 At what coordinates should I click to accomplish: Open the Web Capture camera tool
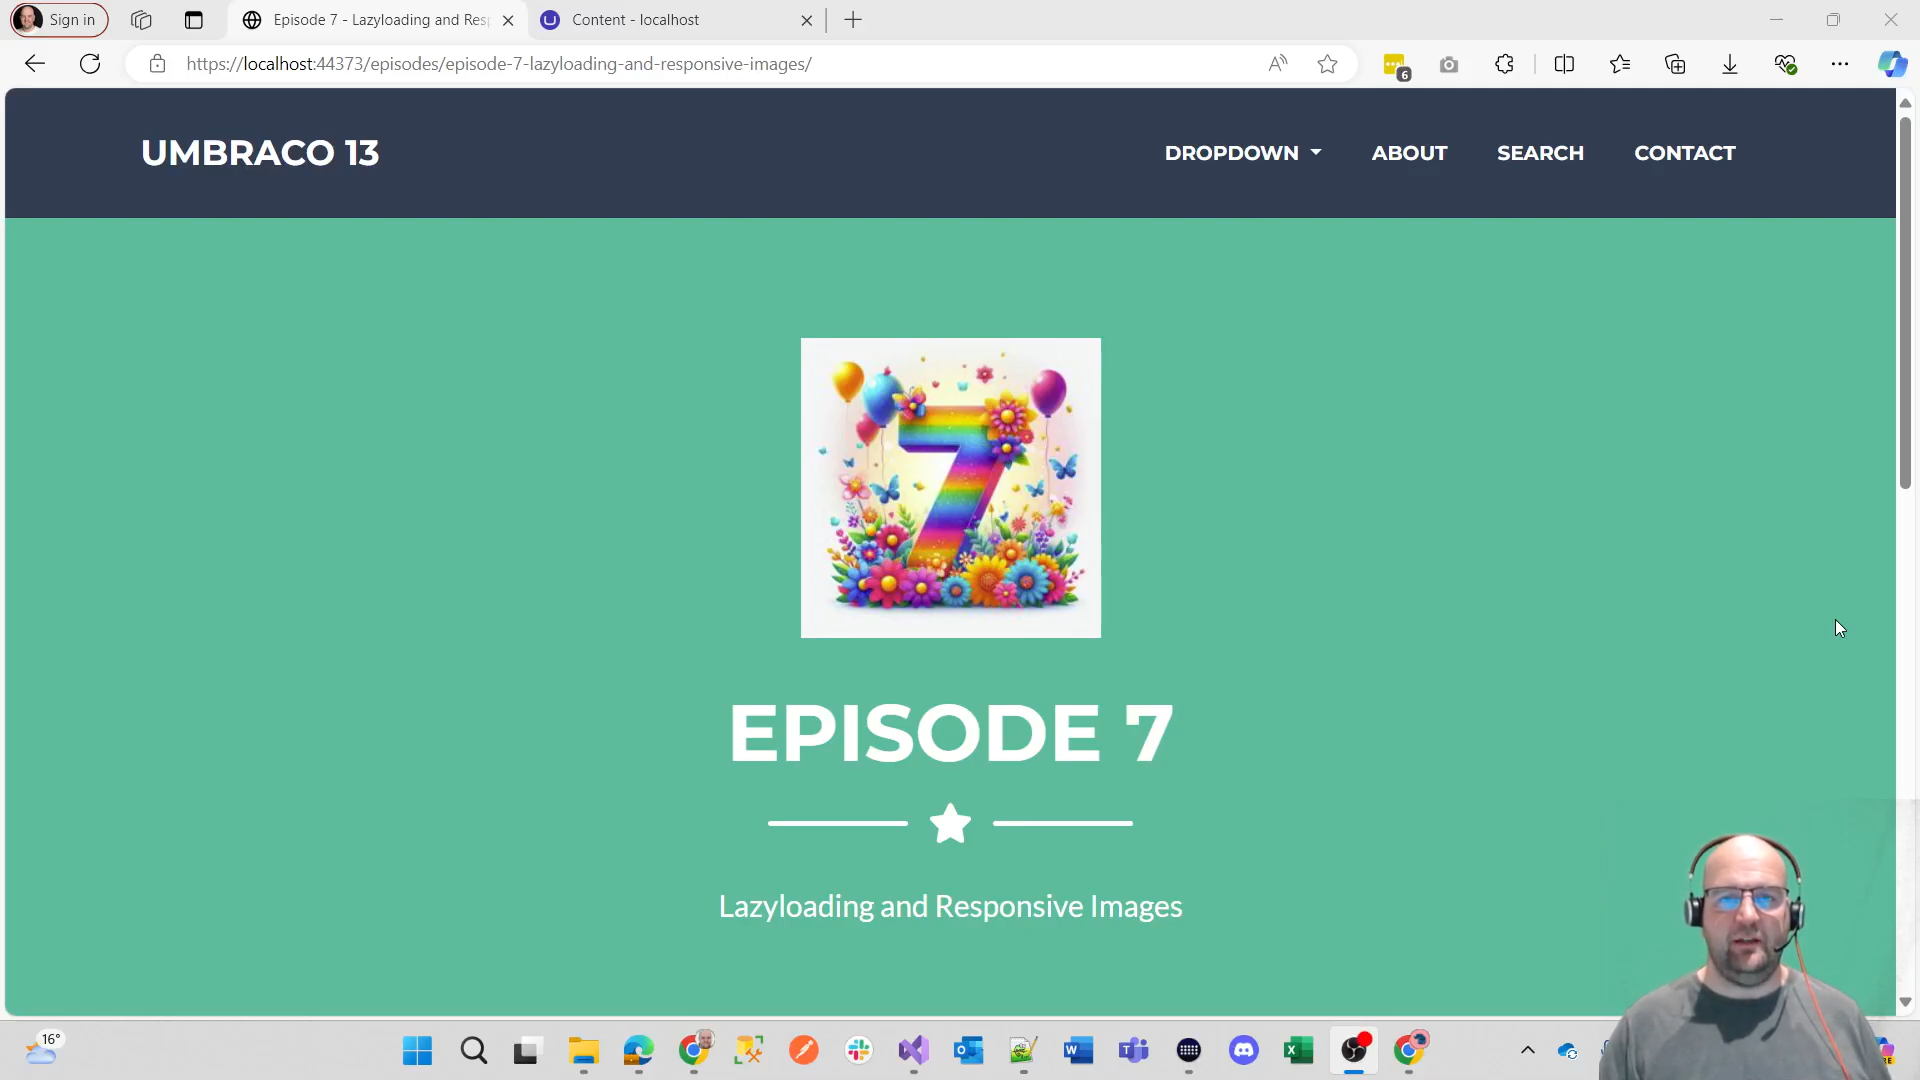coord(1449,63)
